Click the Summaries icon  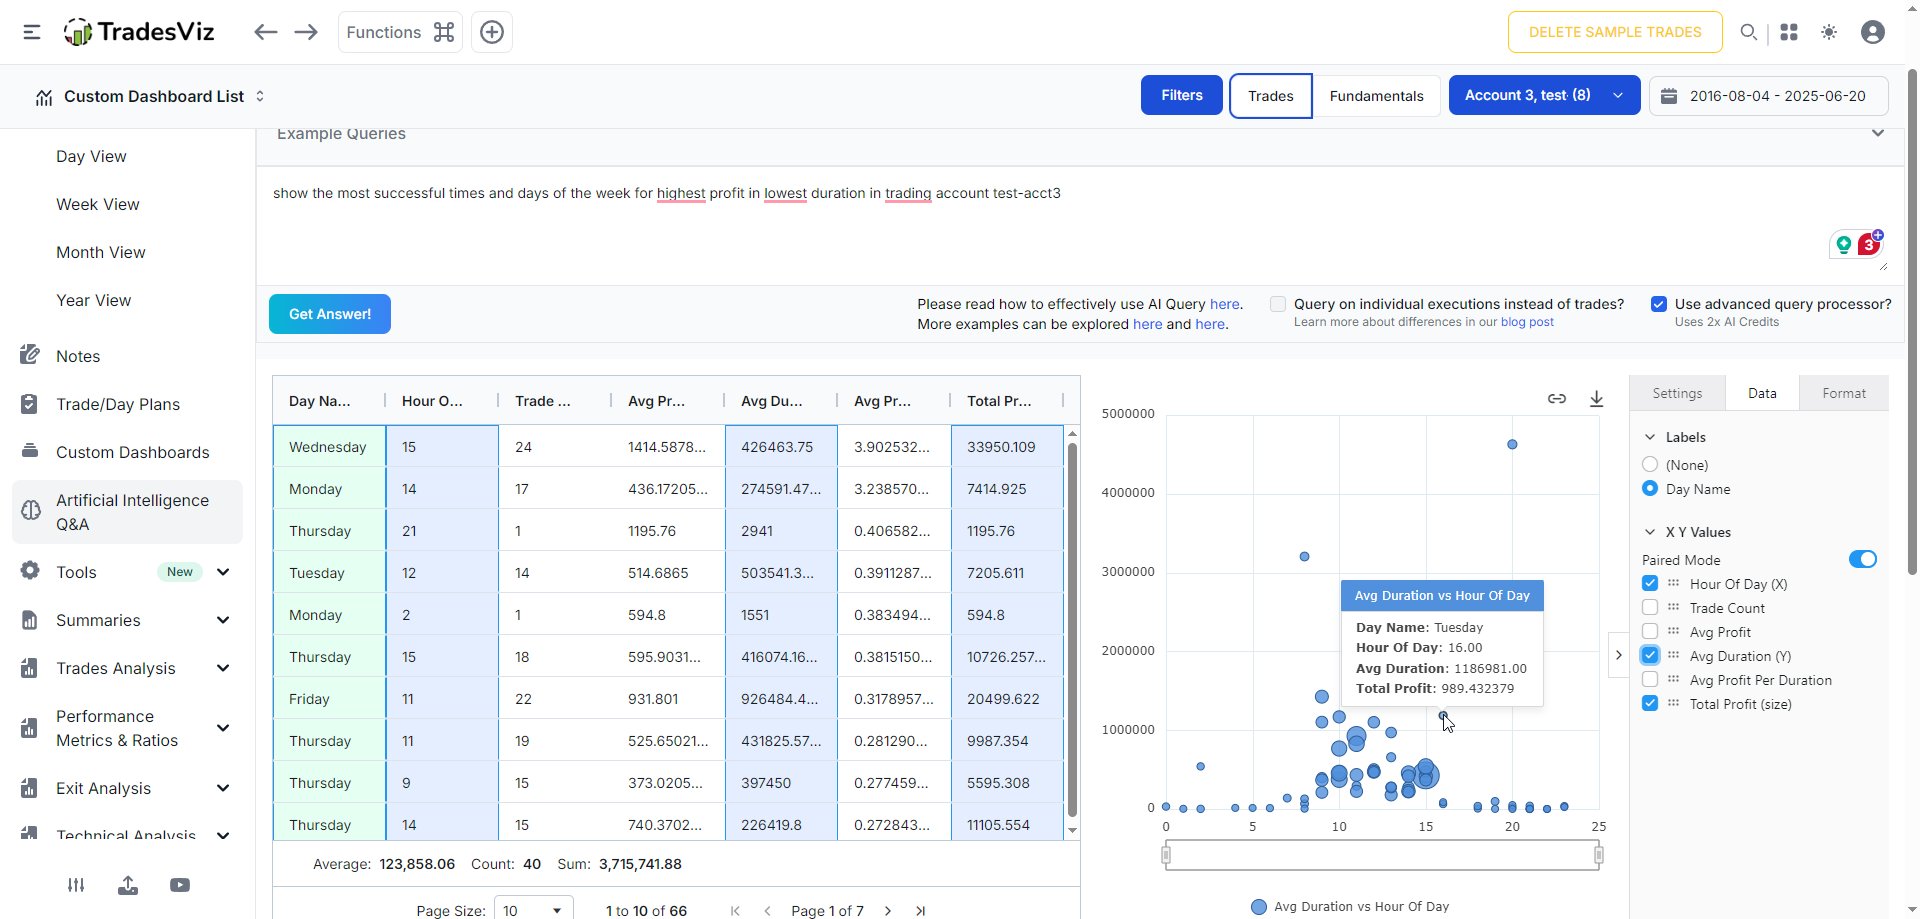(30, 620)
